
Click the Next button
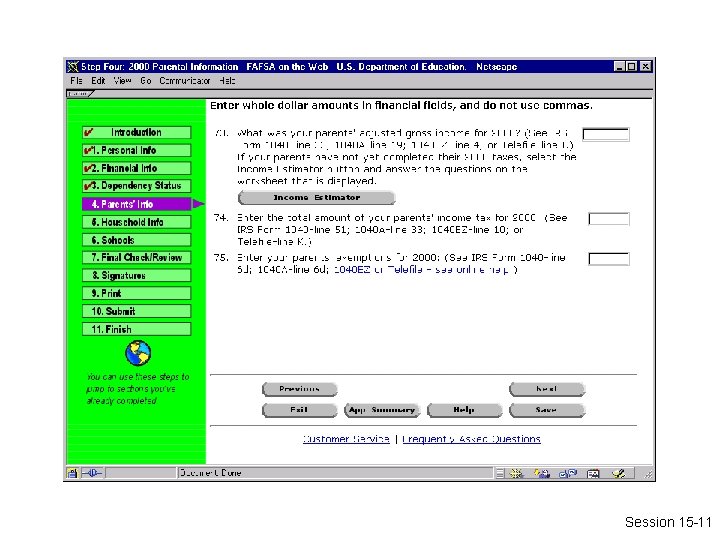click(x=547, y=389)
